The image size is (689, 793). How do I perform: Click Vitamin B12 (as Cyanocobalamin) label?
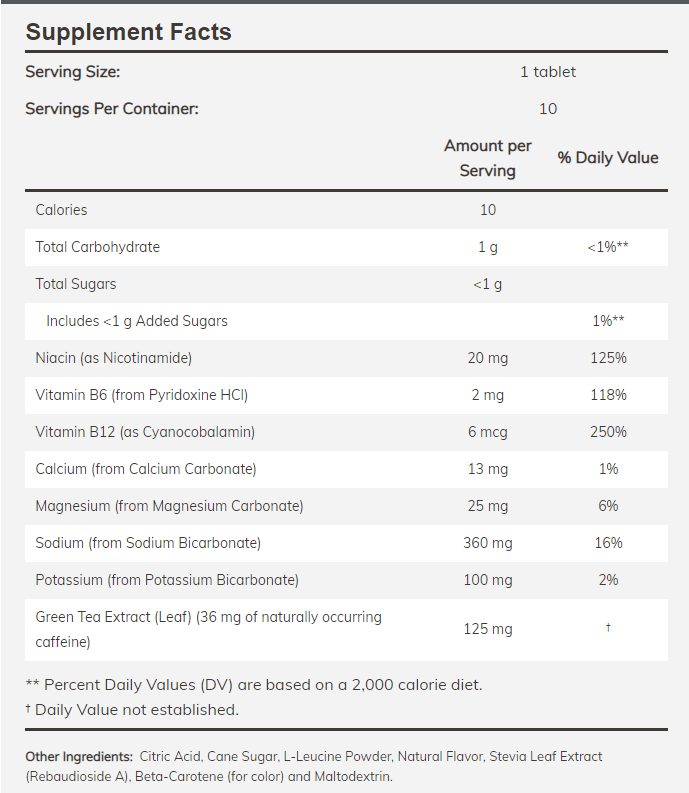tap(145, 432)
